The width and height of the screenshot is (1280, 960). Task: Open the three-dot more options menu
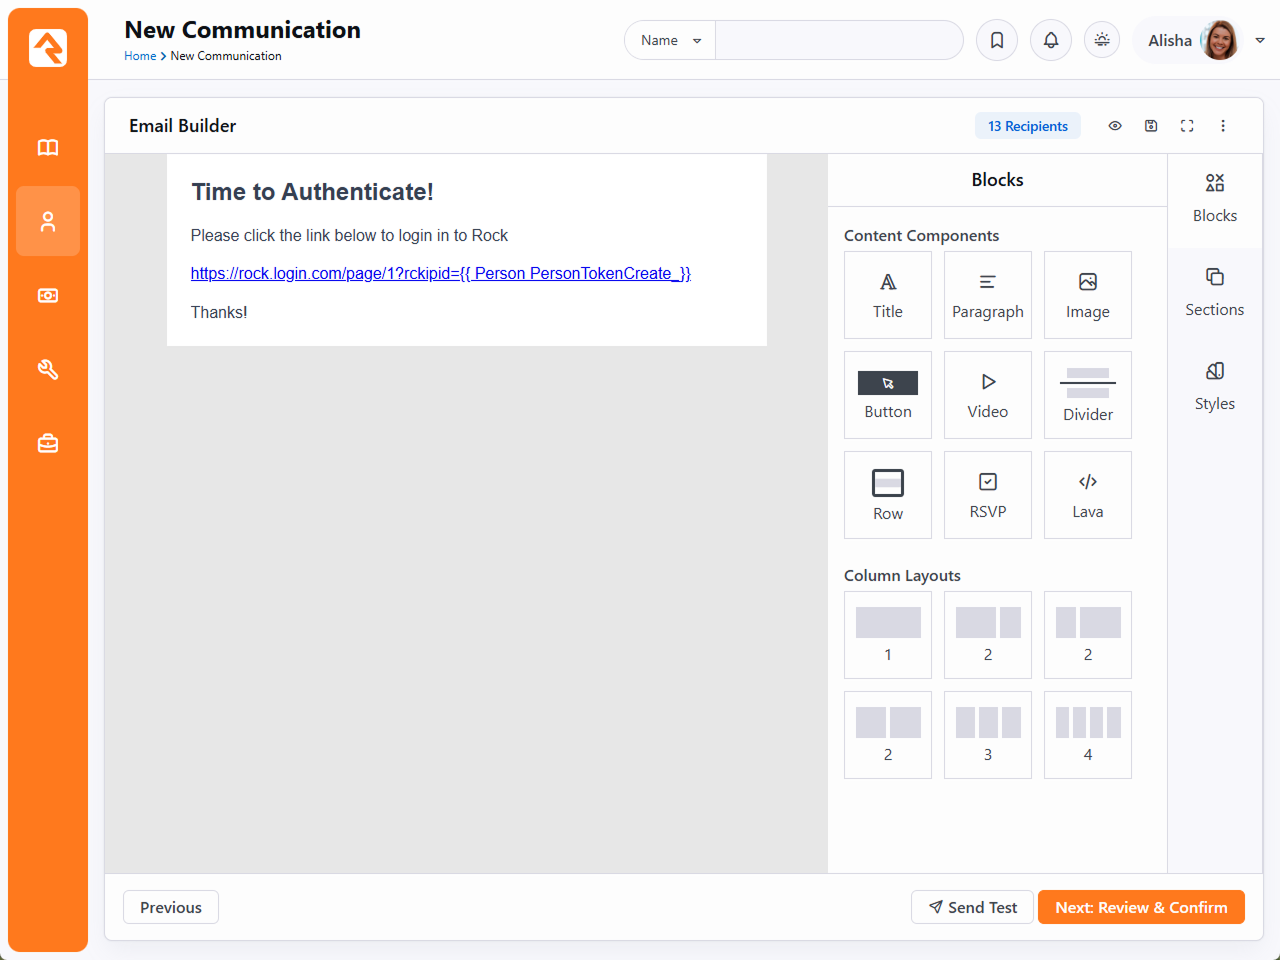1223,126
